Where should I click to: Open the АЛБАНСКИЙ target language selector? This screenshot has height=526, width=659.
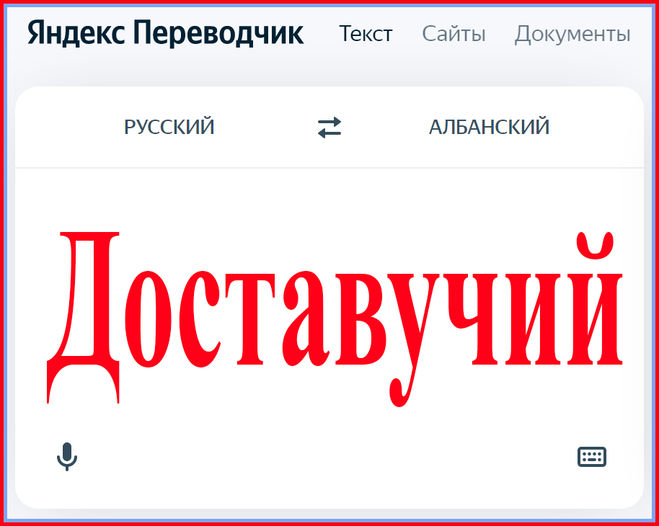point(489,127)
